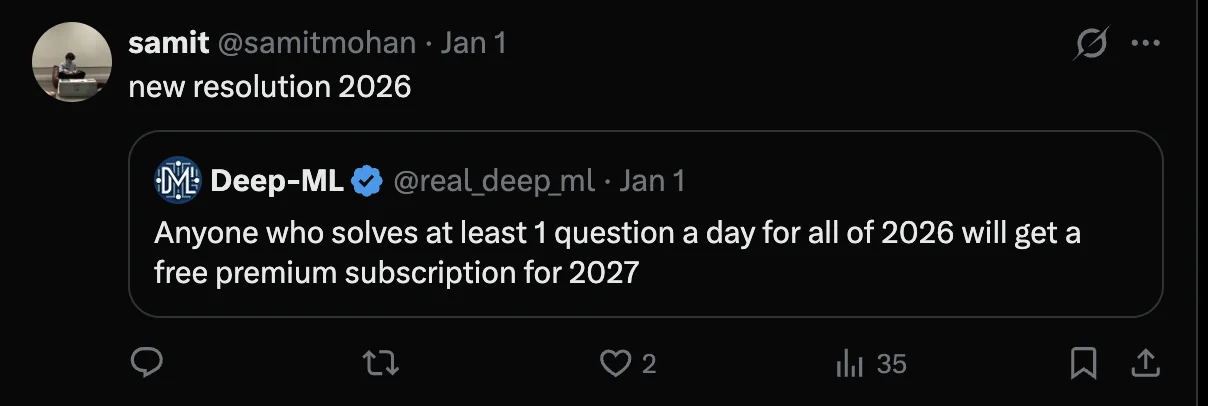Open samit's profile picture
Viewport: 1208px width, 406px height.
(70, 62)
